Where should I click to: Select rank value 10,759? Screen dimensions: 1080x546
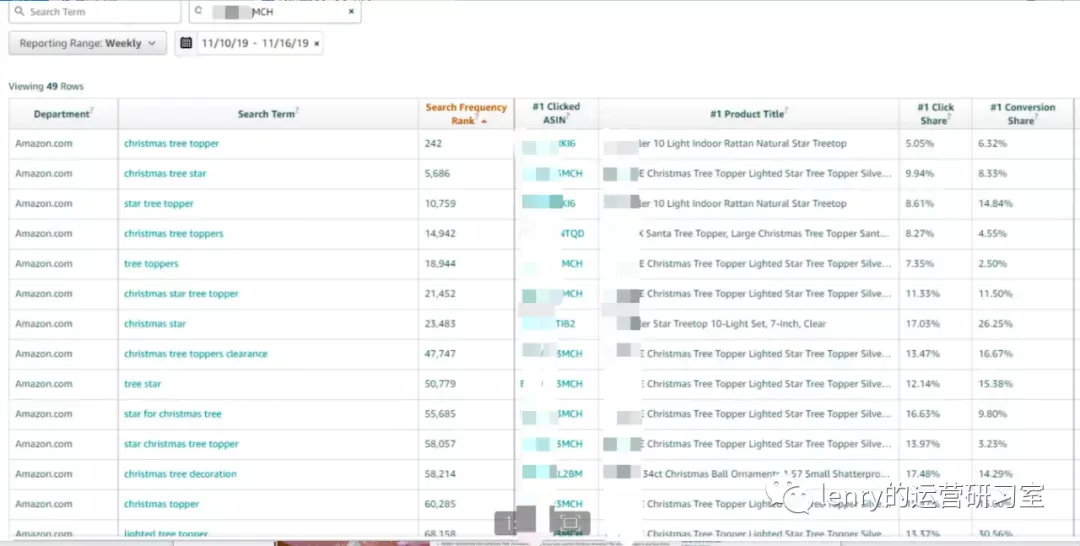439,204
